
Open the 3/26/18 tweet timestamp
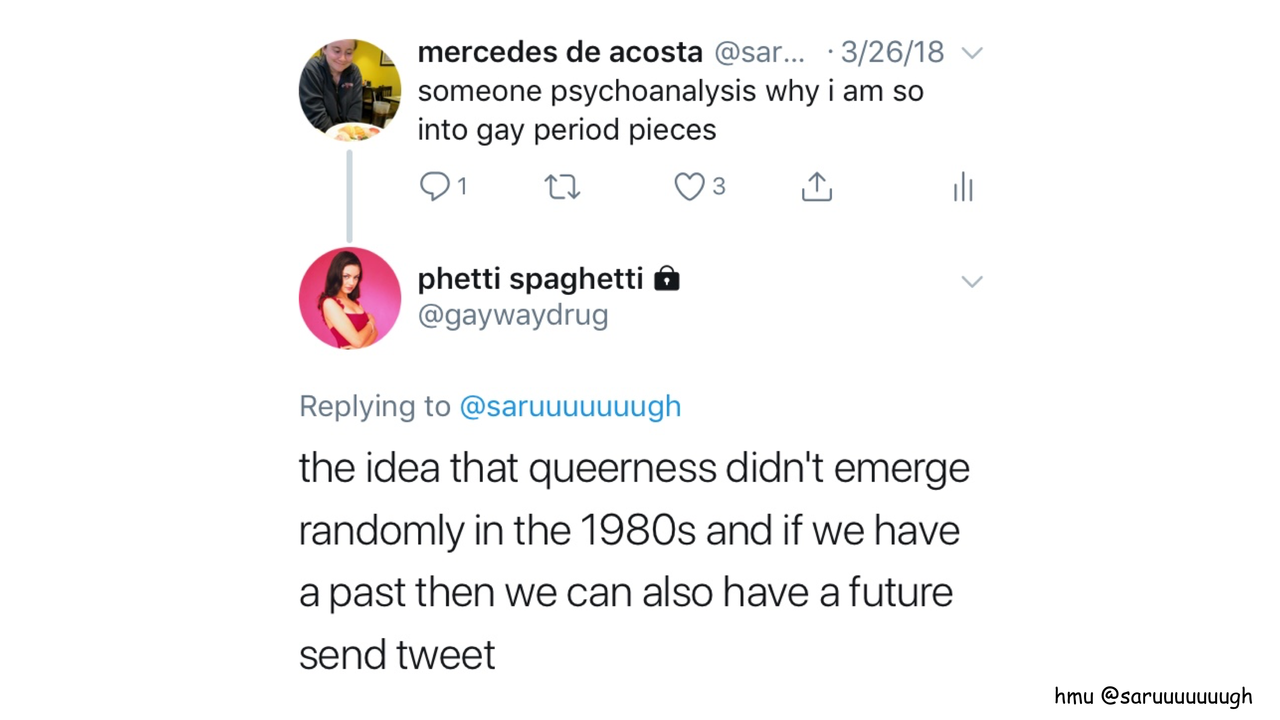[x=892, y=52]
